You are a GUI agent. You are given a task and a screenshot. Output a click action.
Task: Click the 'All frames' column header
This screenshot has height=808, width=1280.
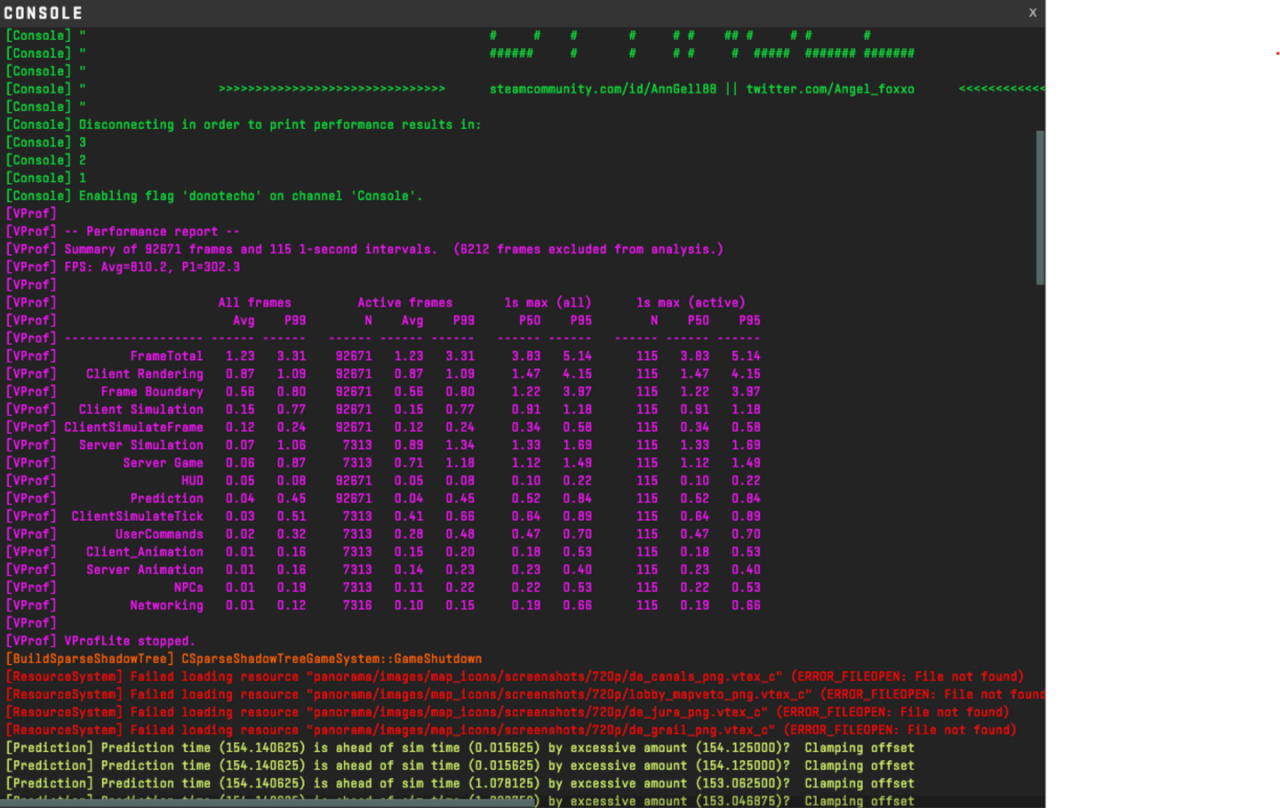(255, 303)
